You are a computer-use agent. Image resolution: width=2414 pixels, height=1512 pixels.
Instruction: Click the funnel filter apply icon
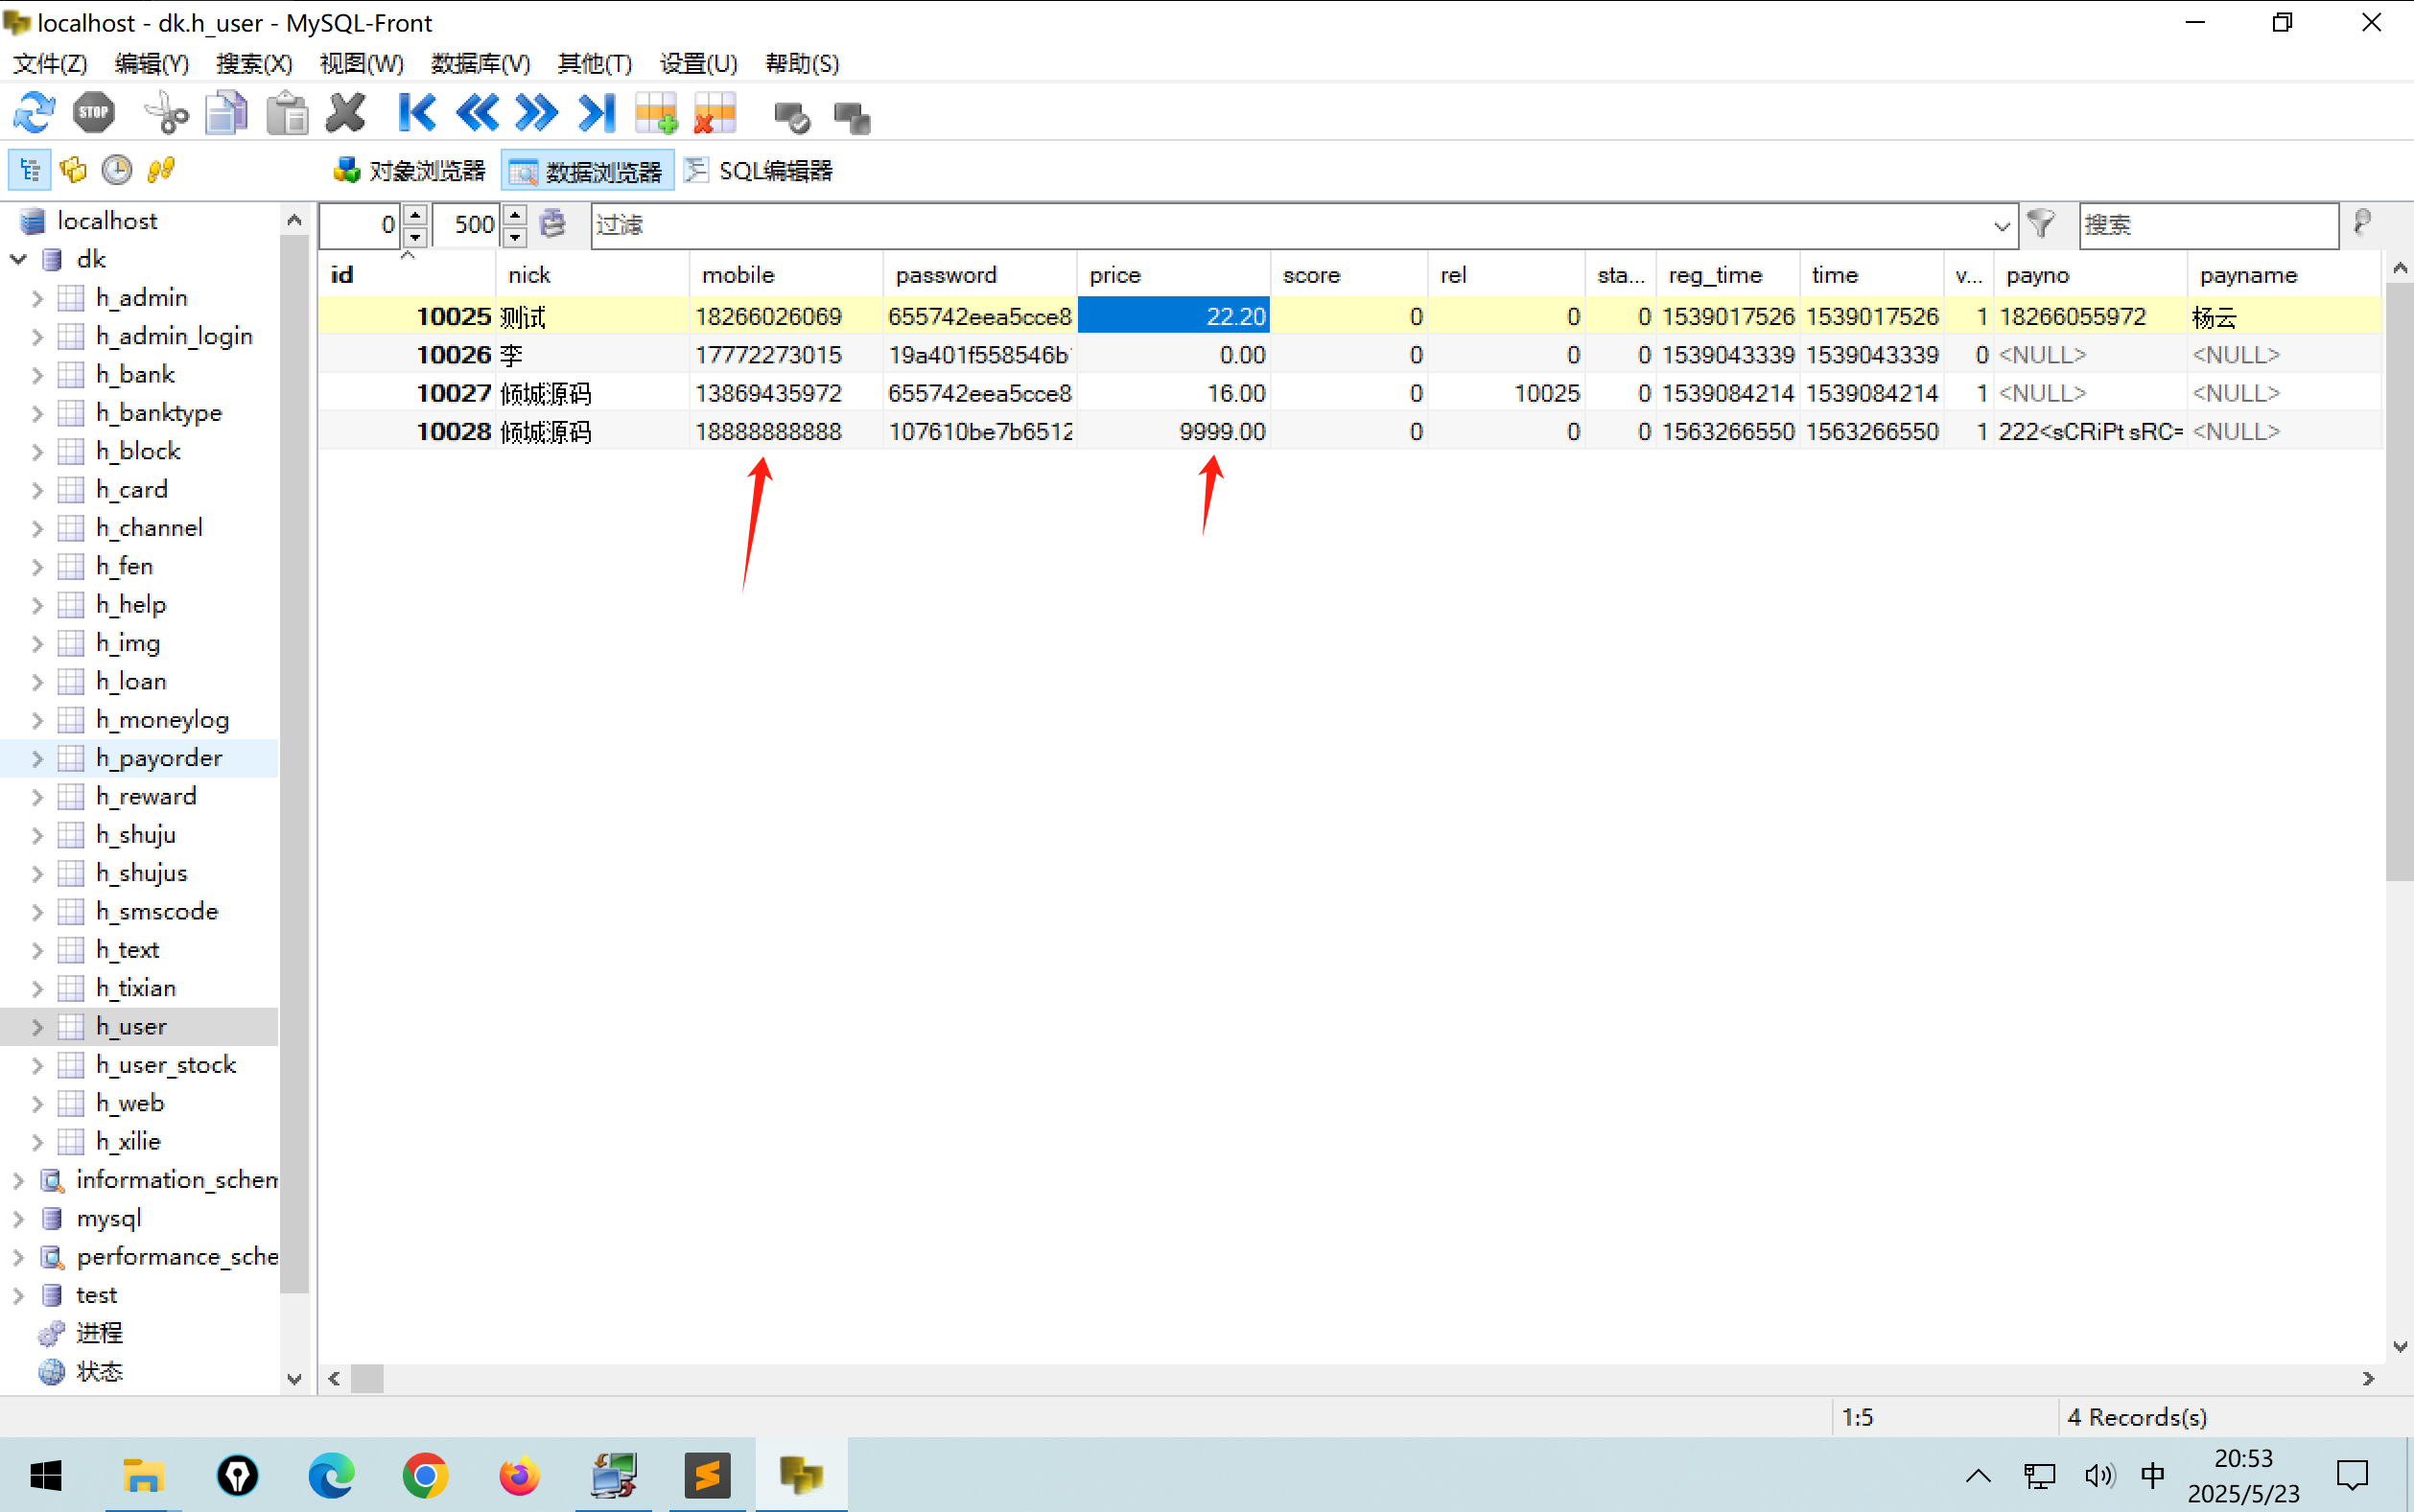(2041, 223)
